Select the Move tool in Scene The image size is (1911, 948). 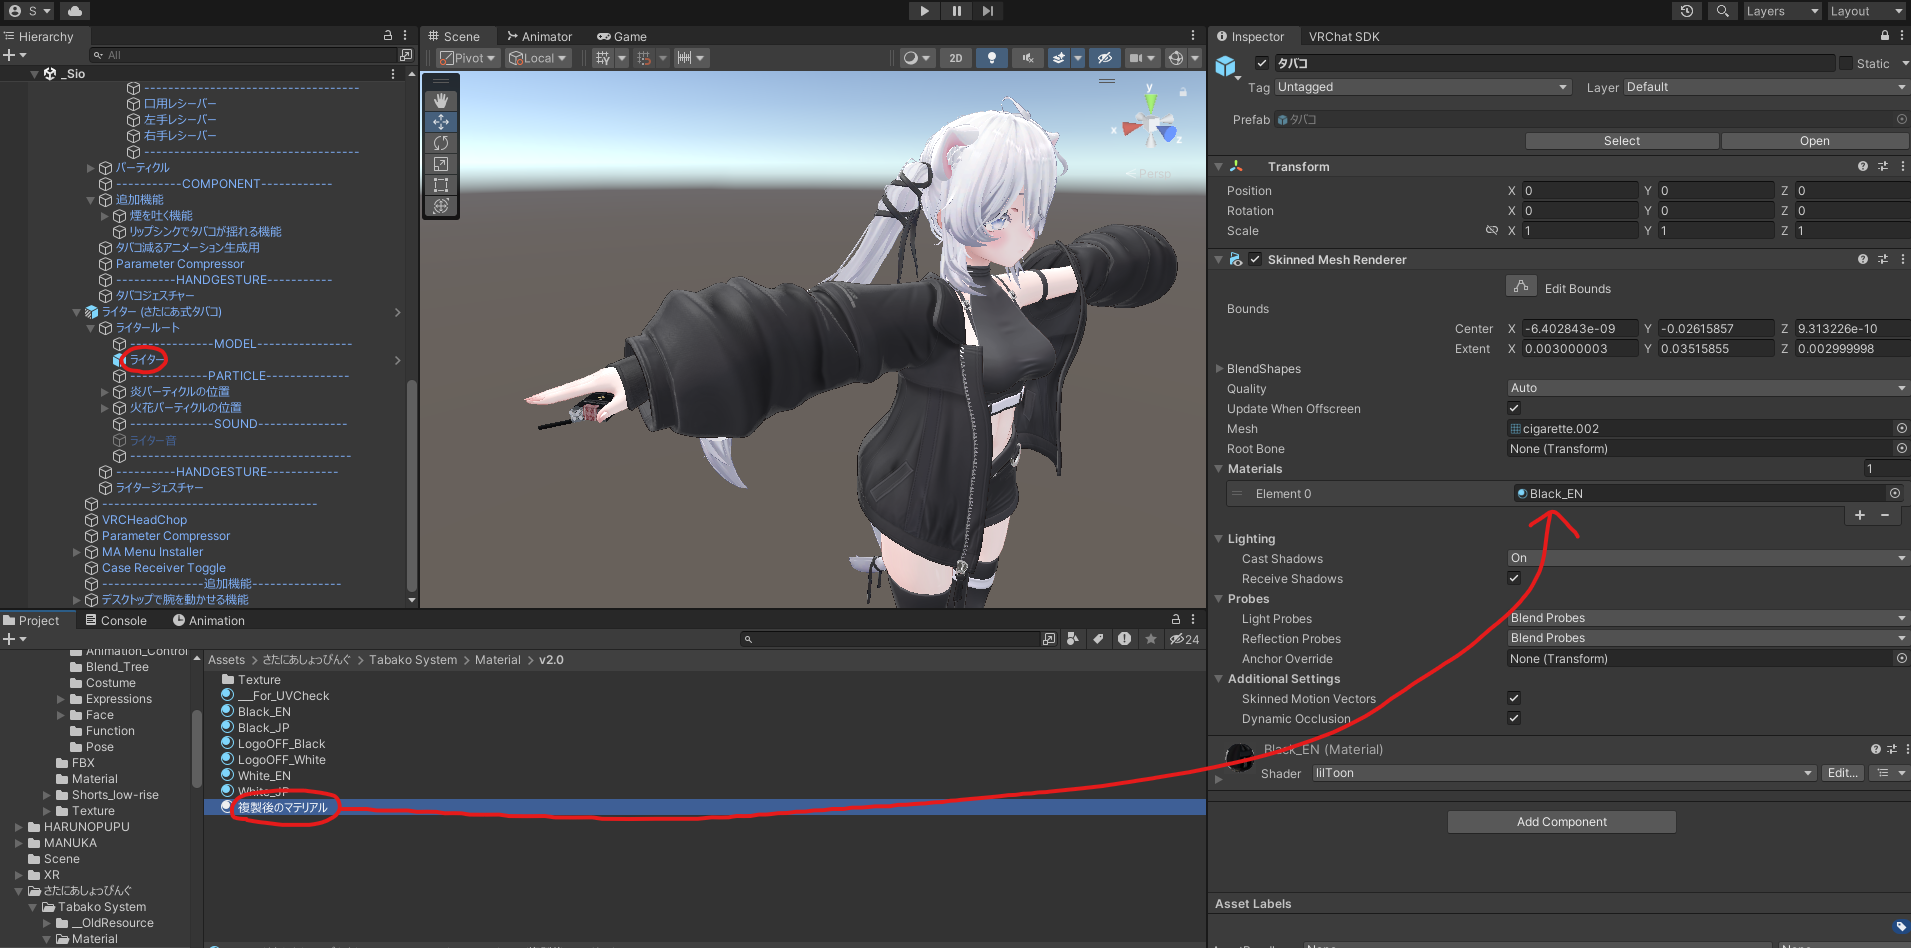click(441, 122)
